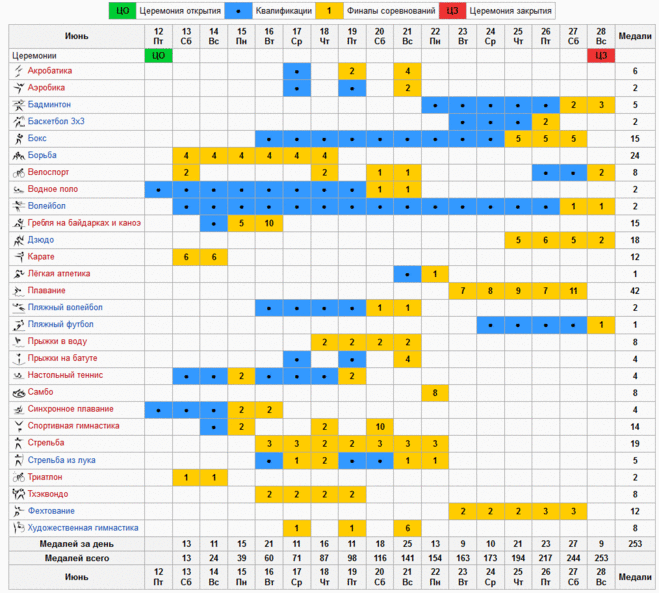Open the Волейбол link
The height and width of the screenshot is (593, 659).
tap(48, 206)
